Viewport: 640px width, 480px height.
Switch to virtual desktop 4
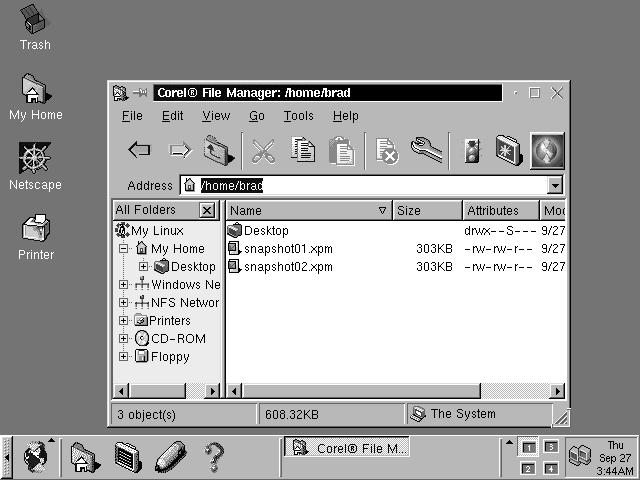tap(551, 468)
